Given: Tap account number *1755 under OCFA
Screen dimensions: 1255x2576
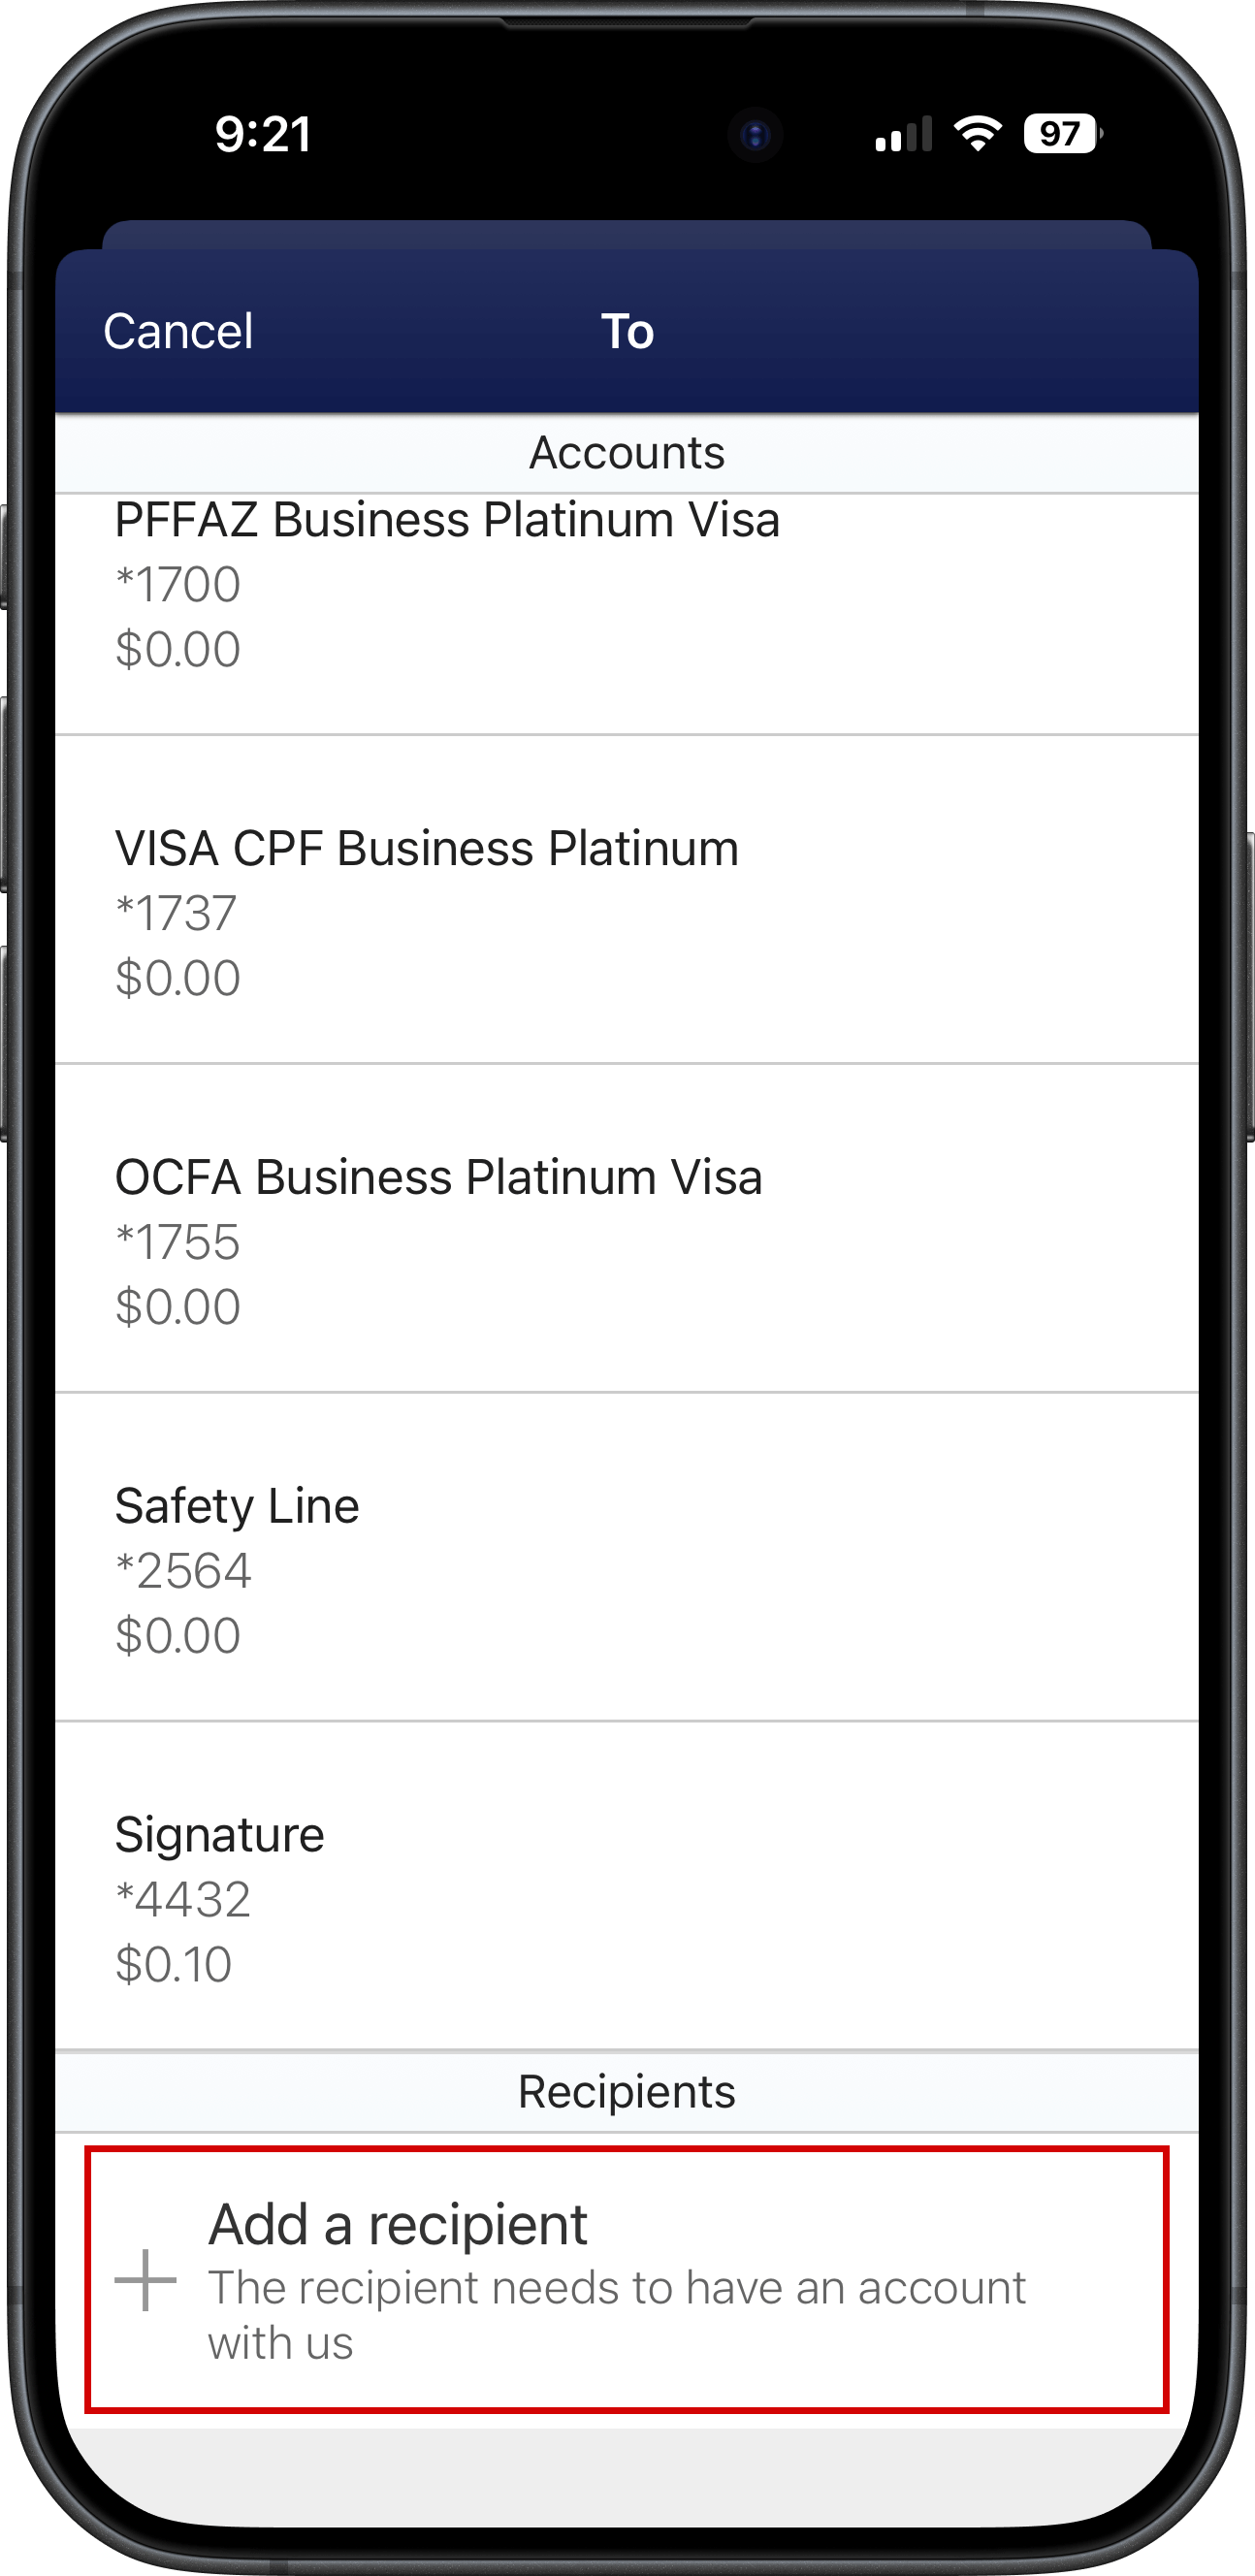Looking at the screenshot, I should (x=178, y=1242).
